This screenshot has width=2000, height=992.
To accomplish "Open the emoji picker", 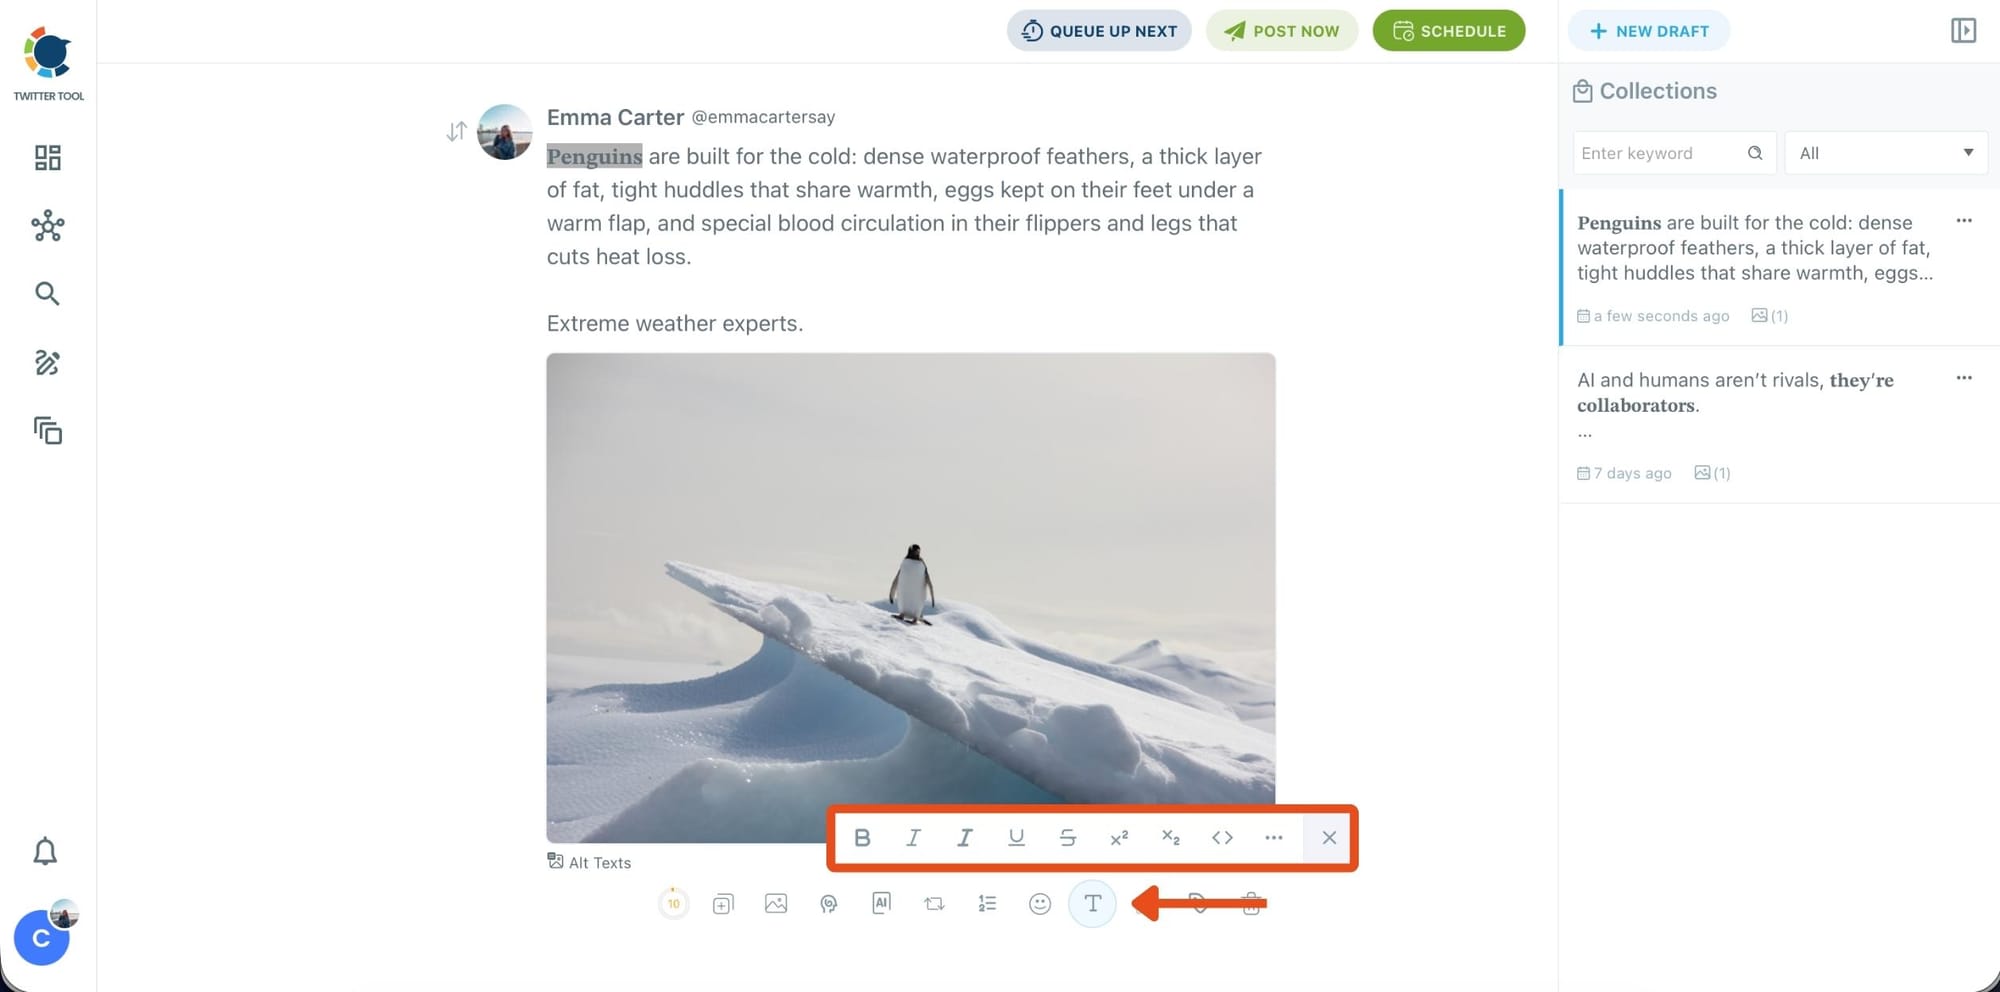I will tap(1040, 904).
